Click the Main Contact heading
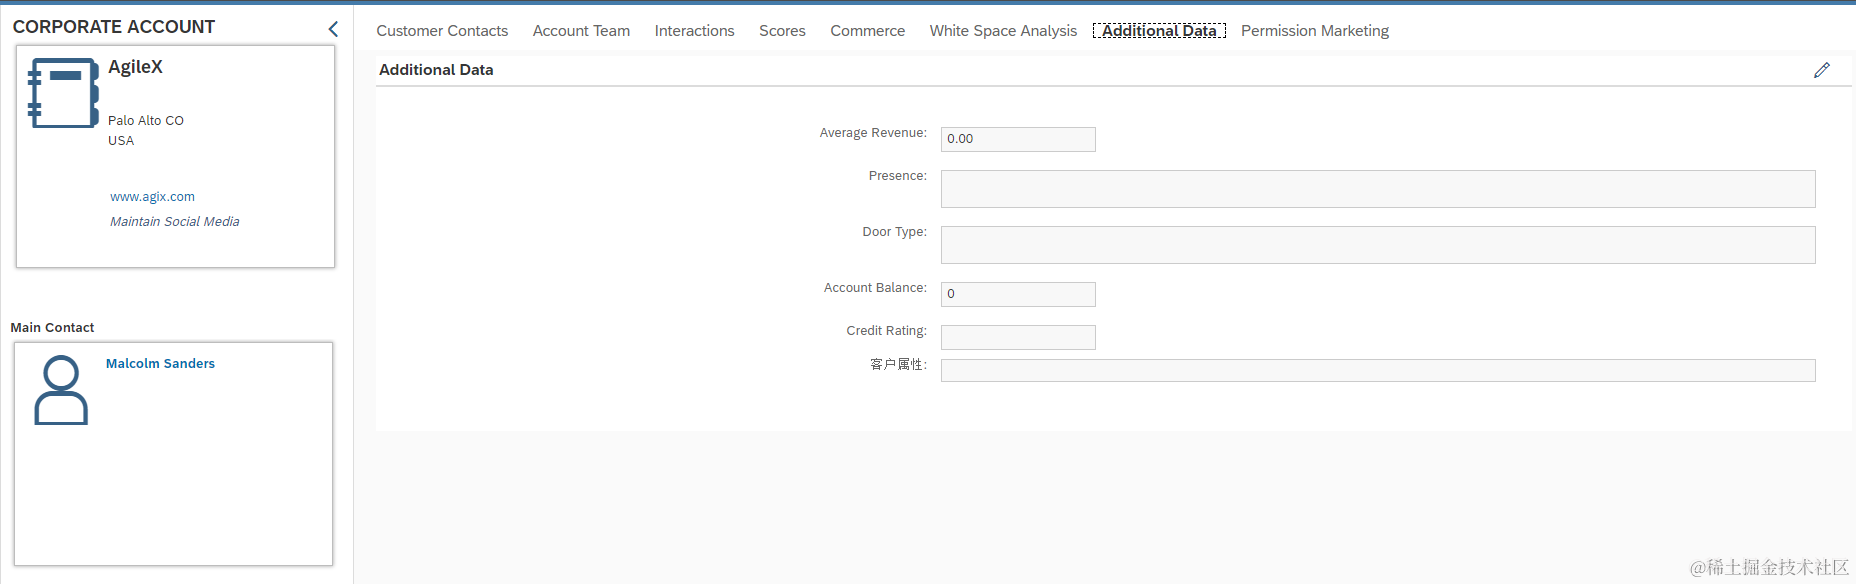The image size is (1856, 584). point(52,328)
